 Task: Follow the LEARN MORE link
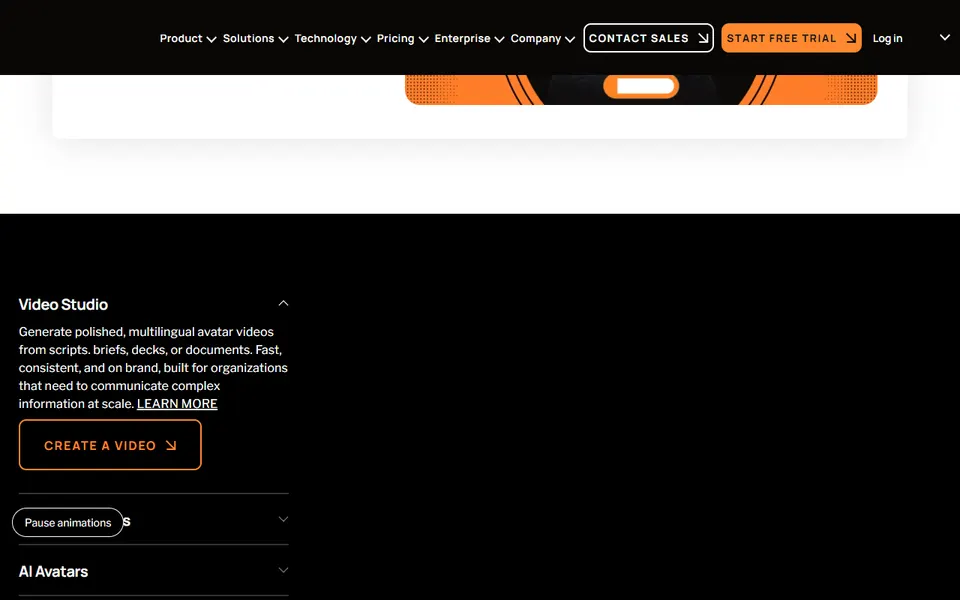pyautogui.click(x=177, y=403)
